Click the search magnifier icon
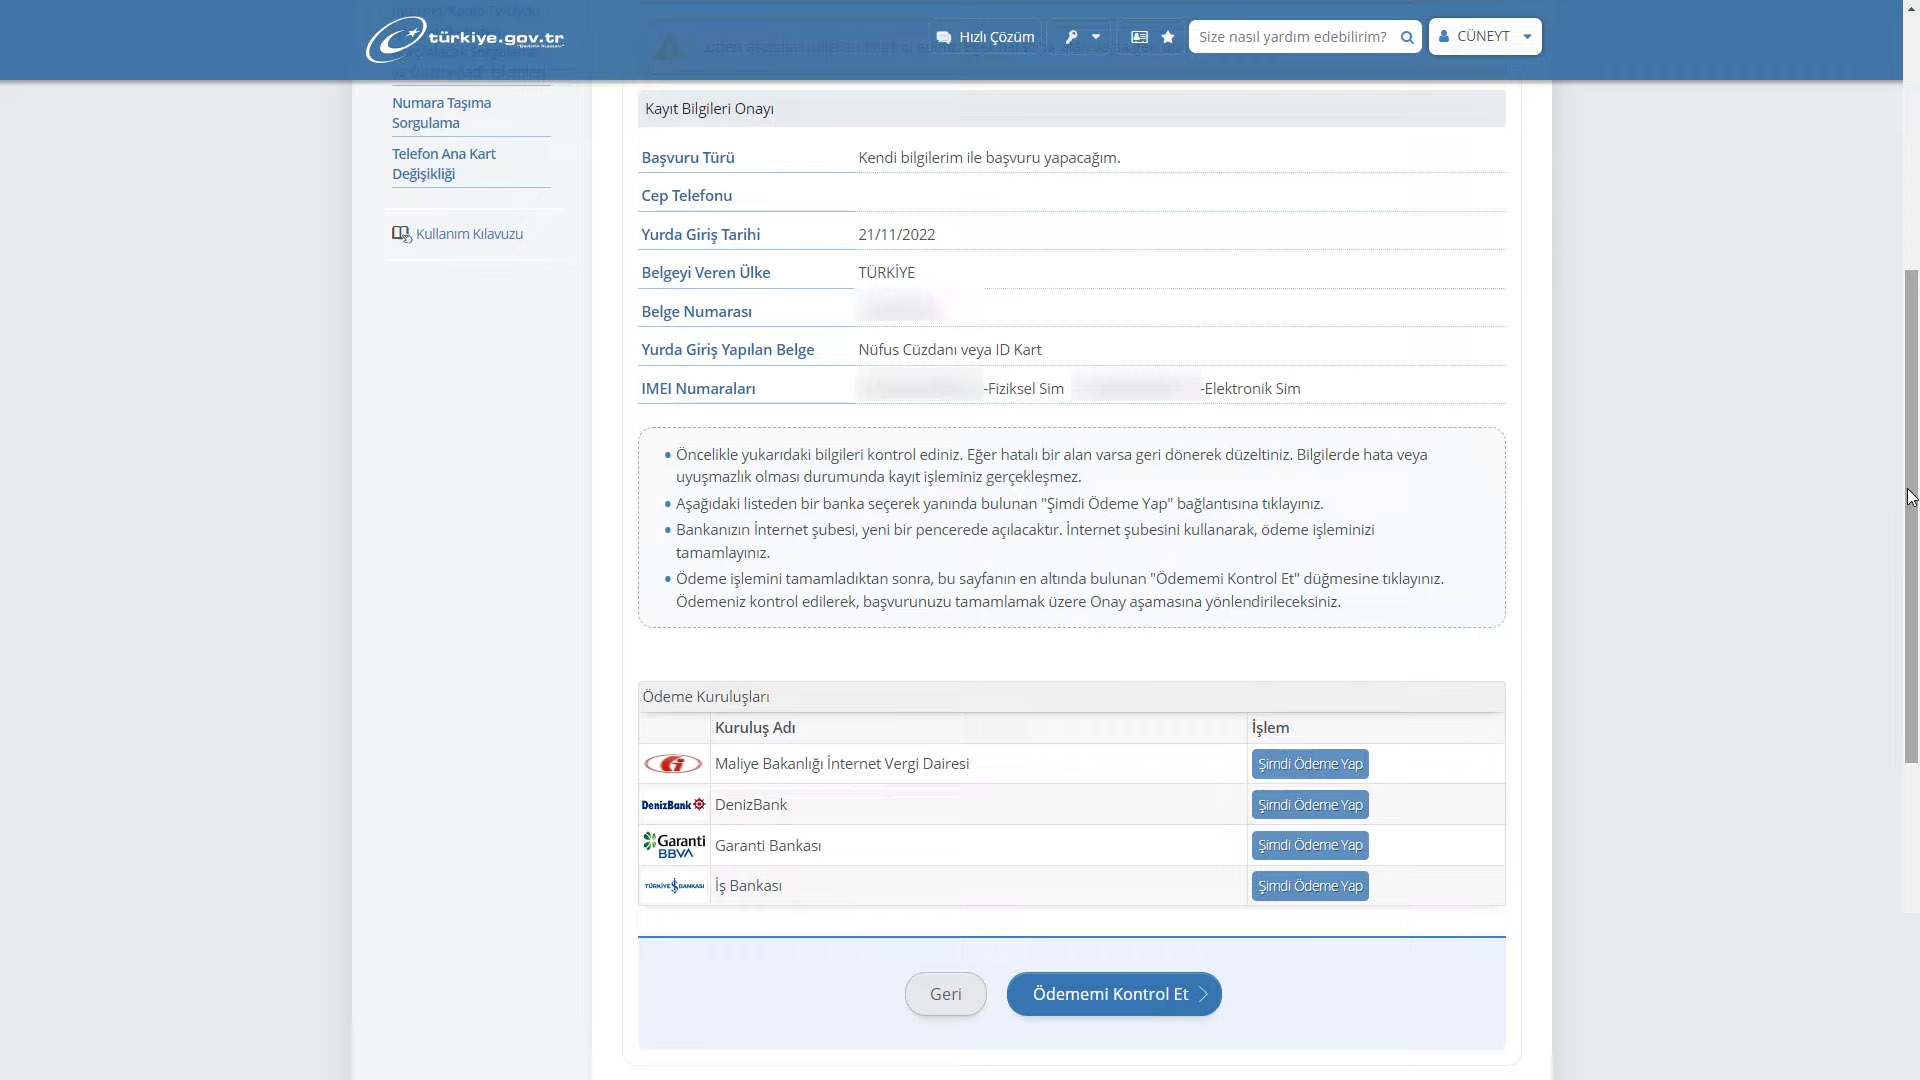Viewport: 1920px width, 1080px height. (x=1407, y=37)
